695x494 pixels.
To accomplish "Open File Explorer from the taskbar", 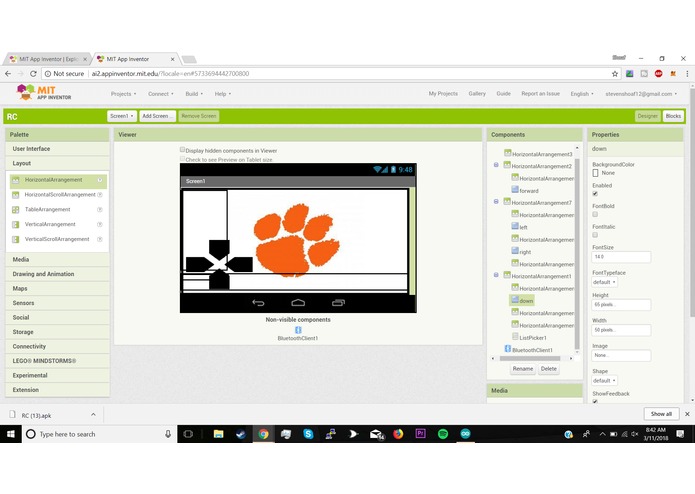I will [x=219, y=434].
